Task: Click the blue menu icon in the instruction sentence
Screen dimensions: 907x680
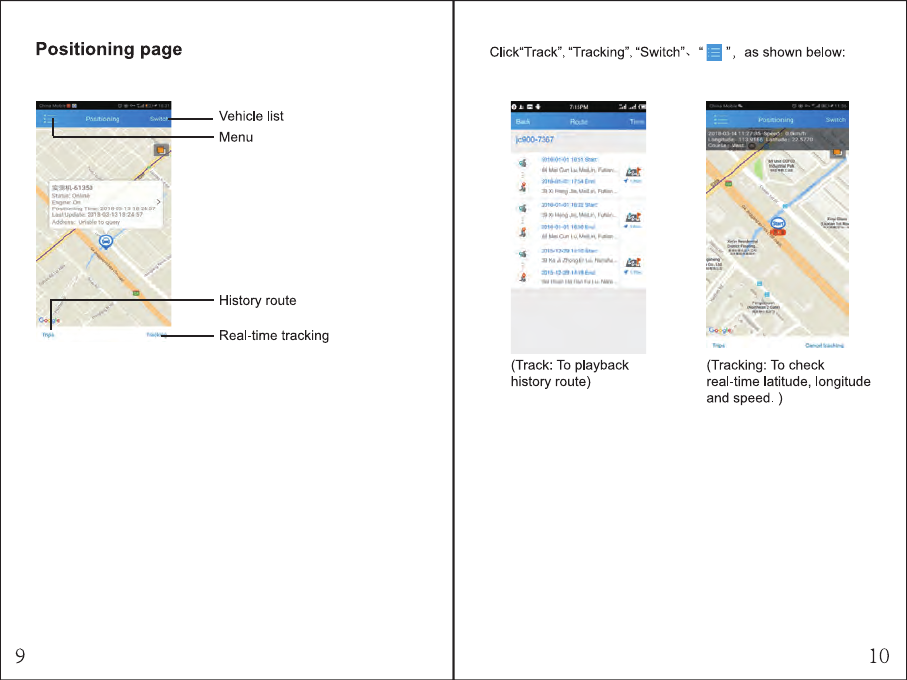Action: (714, 52)
